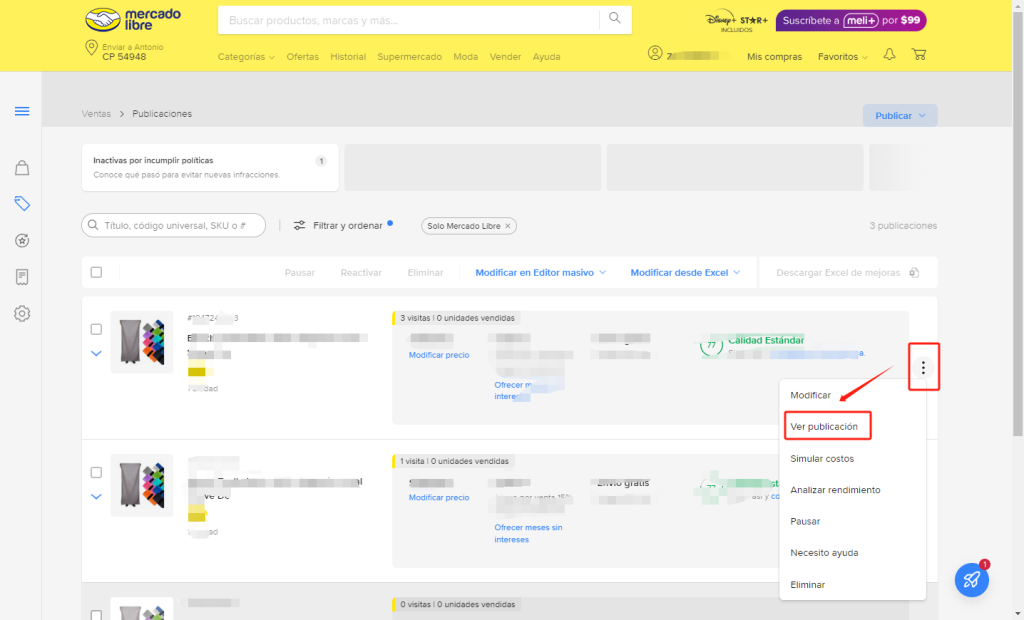Open Mis compras
Screen dimensions: 1024x620
point(775,57)
